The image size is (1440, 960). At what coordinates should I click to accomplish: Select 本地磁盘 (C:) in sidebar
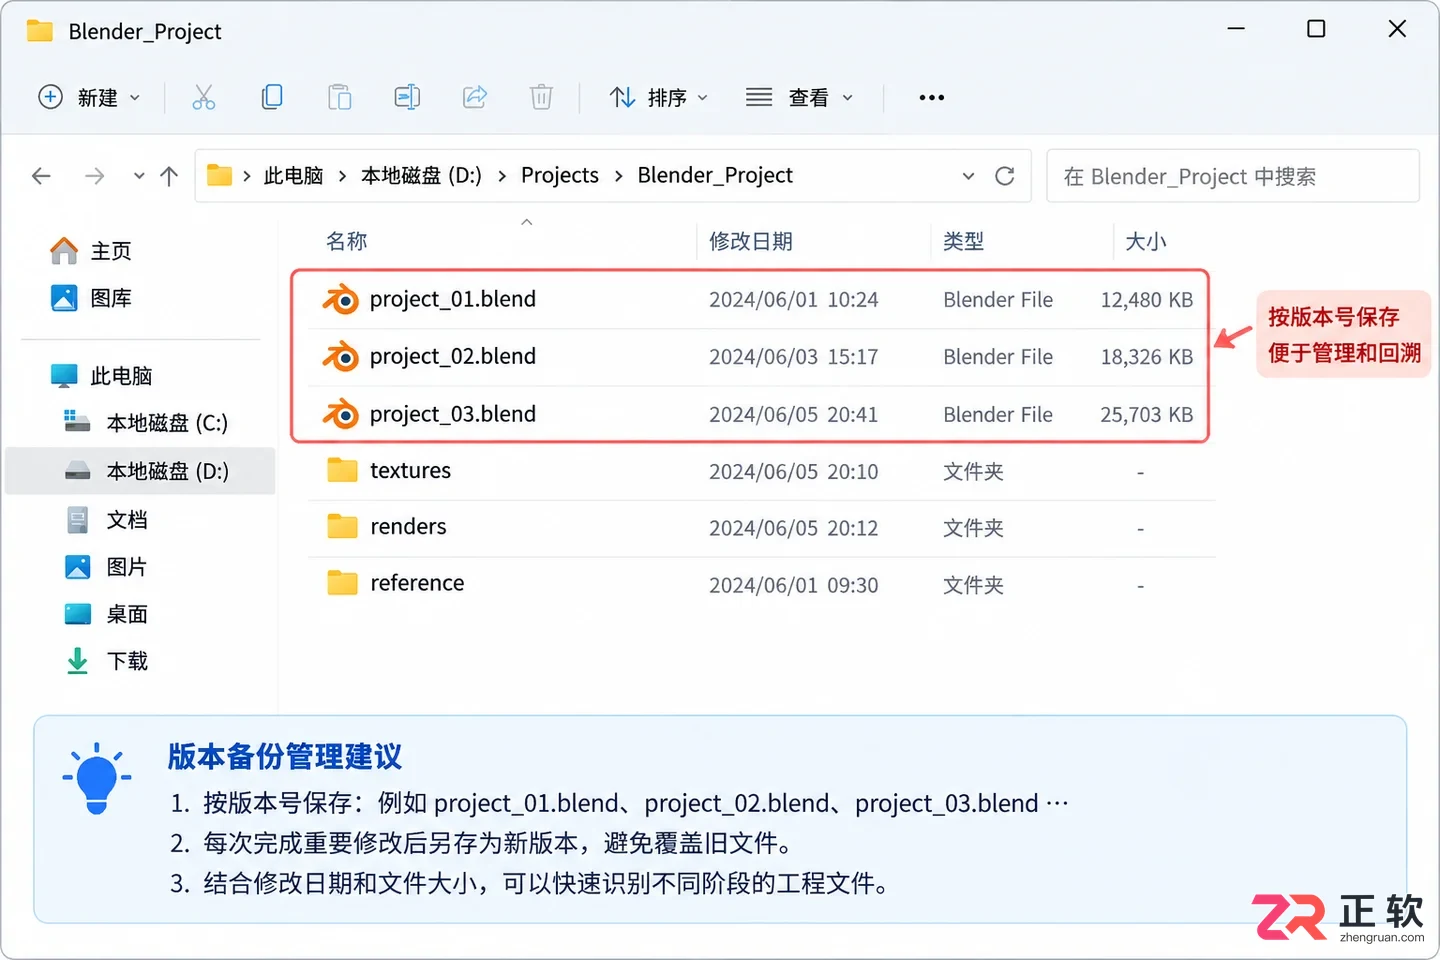point(146,423)
